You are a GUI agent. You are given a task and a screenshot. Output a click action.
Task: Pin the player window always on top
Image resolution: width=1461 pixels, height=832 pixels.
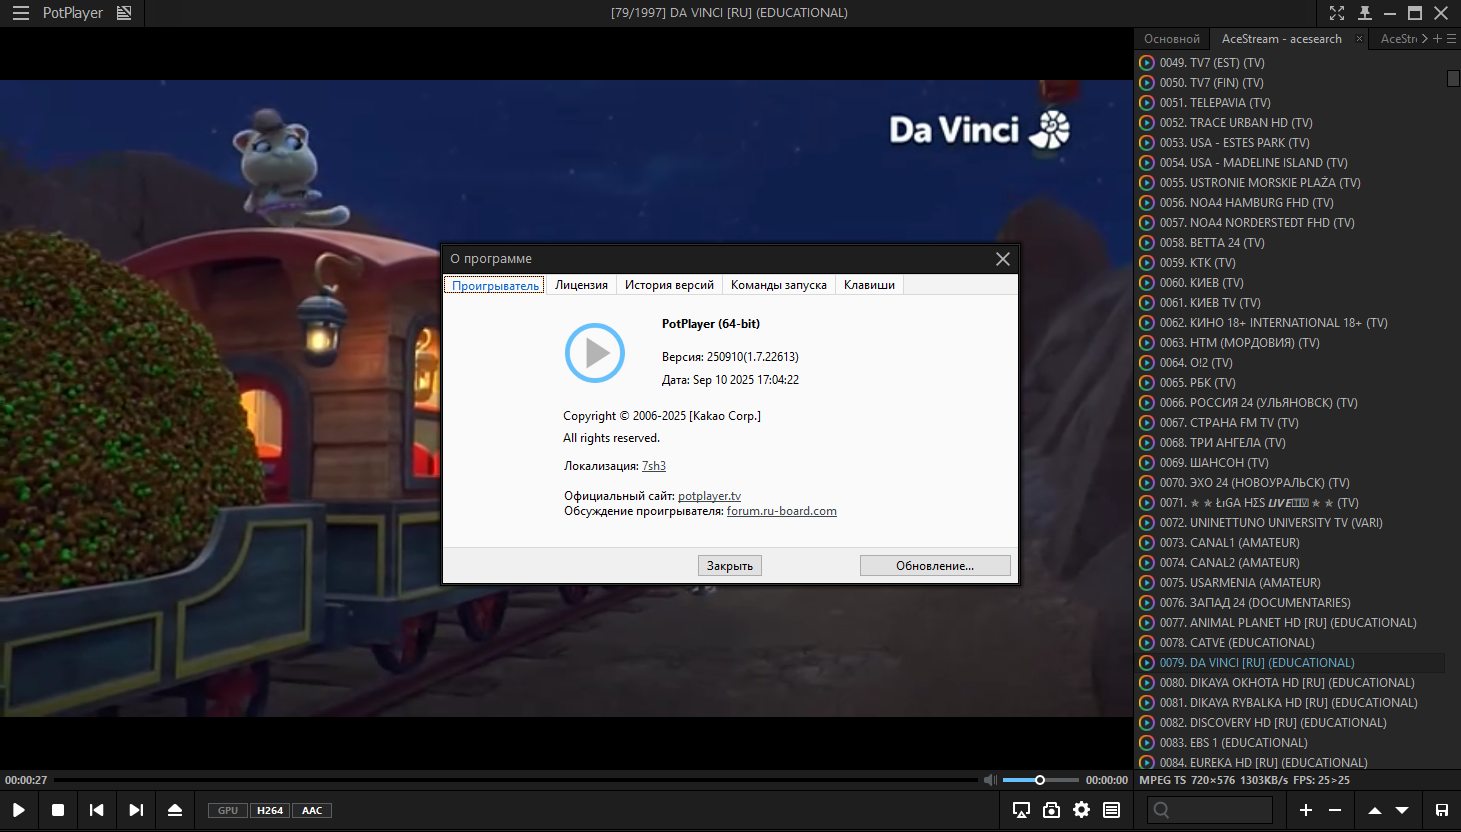point(1364,13)
